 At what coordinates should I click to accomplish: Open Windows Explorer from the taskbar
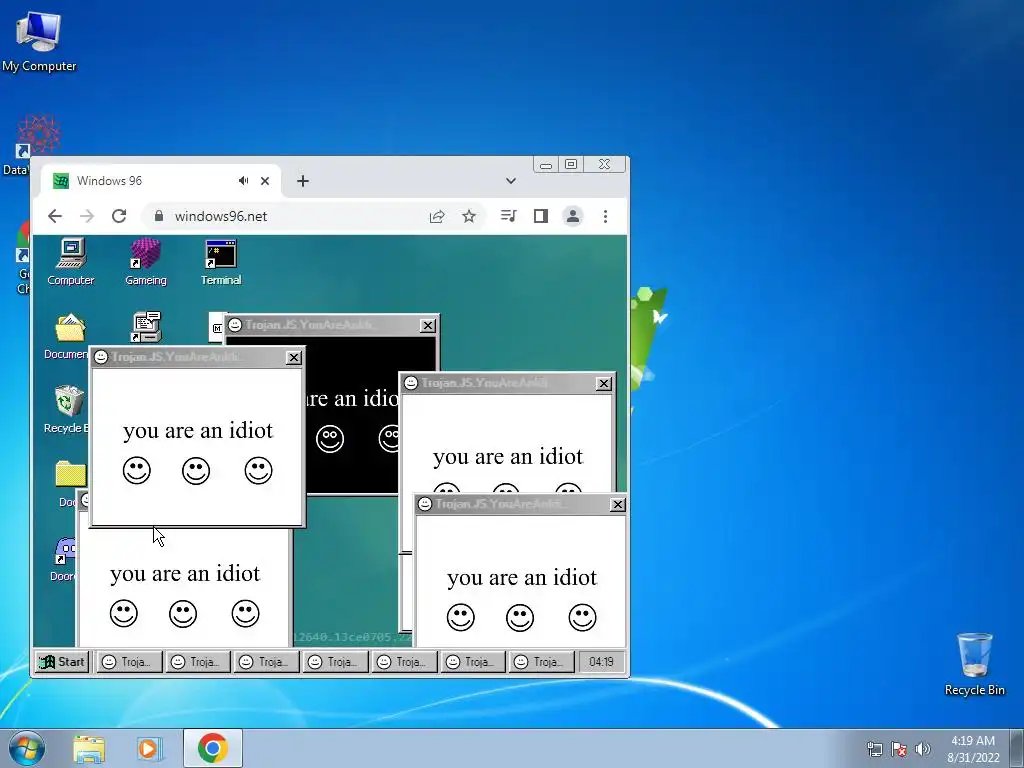[x=89, y=748]
